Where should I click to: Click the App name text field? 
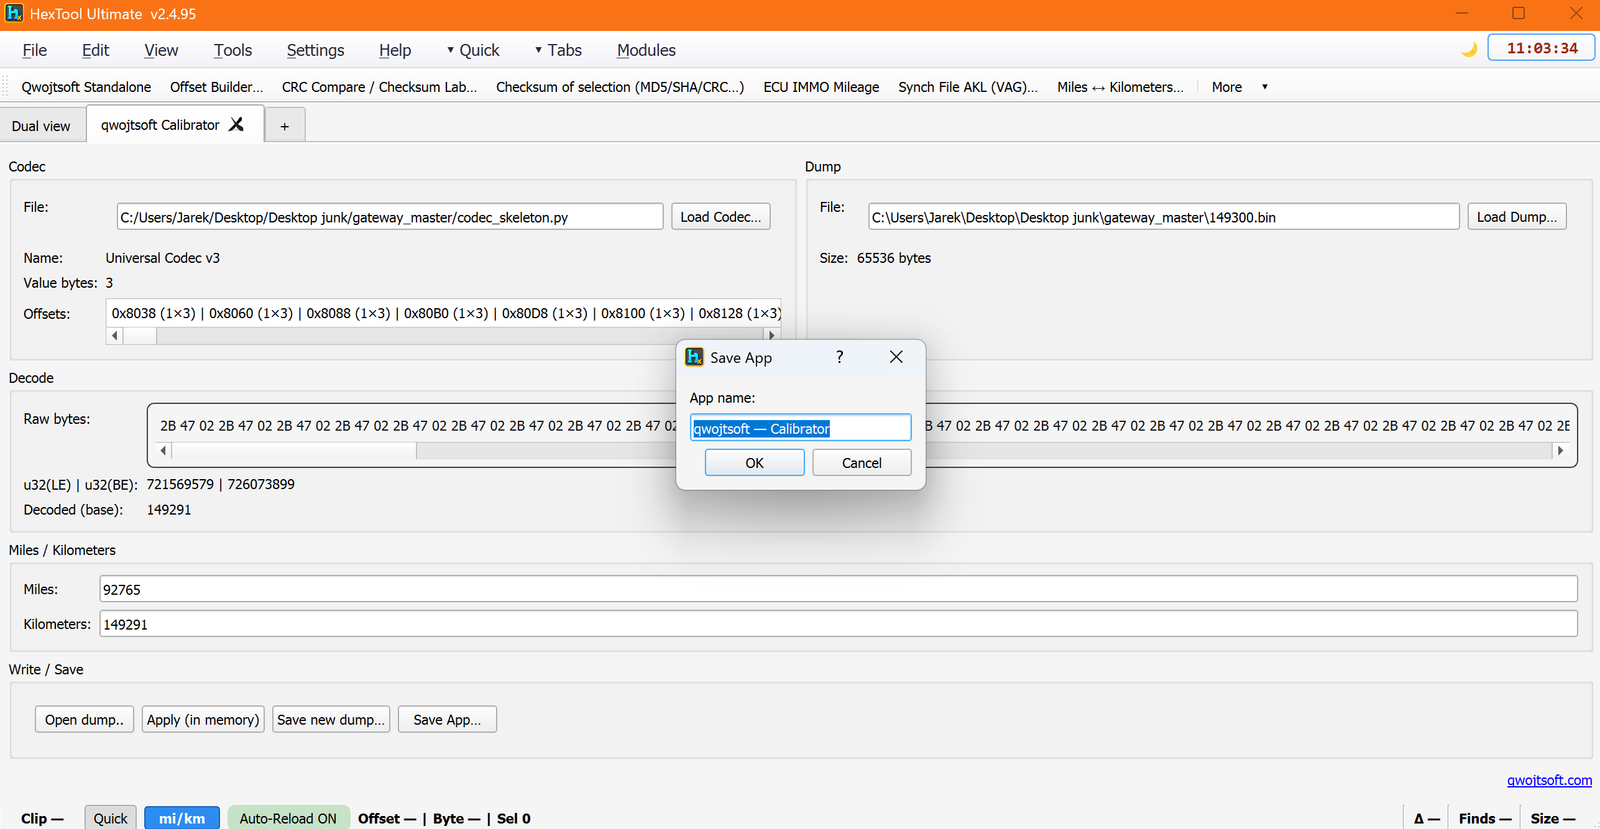[x=801, y=428]
